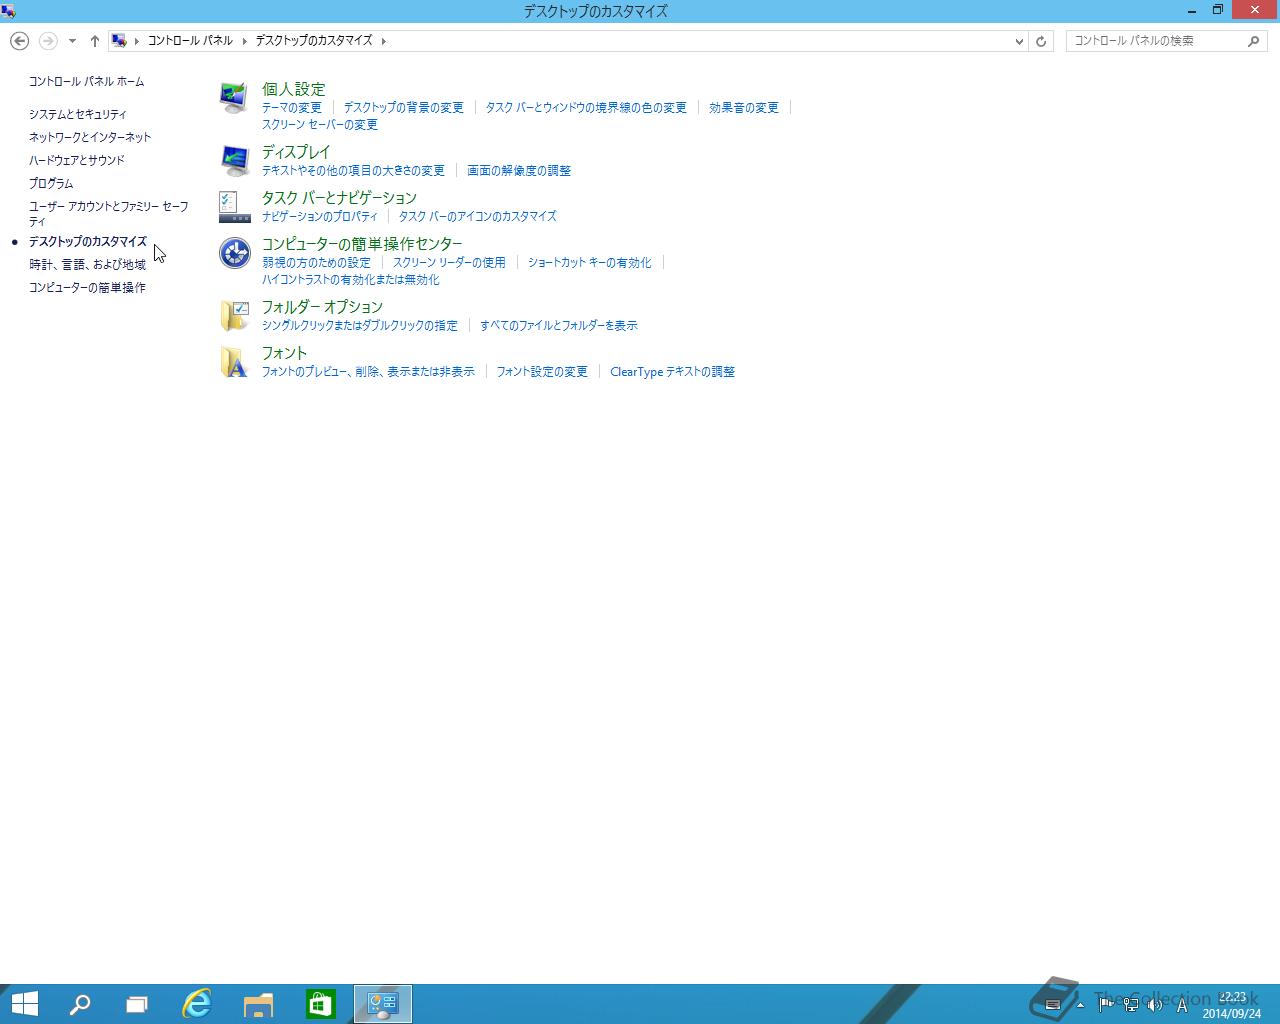Click スクリーン セーバーの変更 link
The image size is (1280, 1024).
(320, 125)
